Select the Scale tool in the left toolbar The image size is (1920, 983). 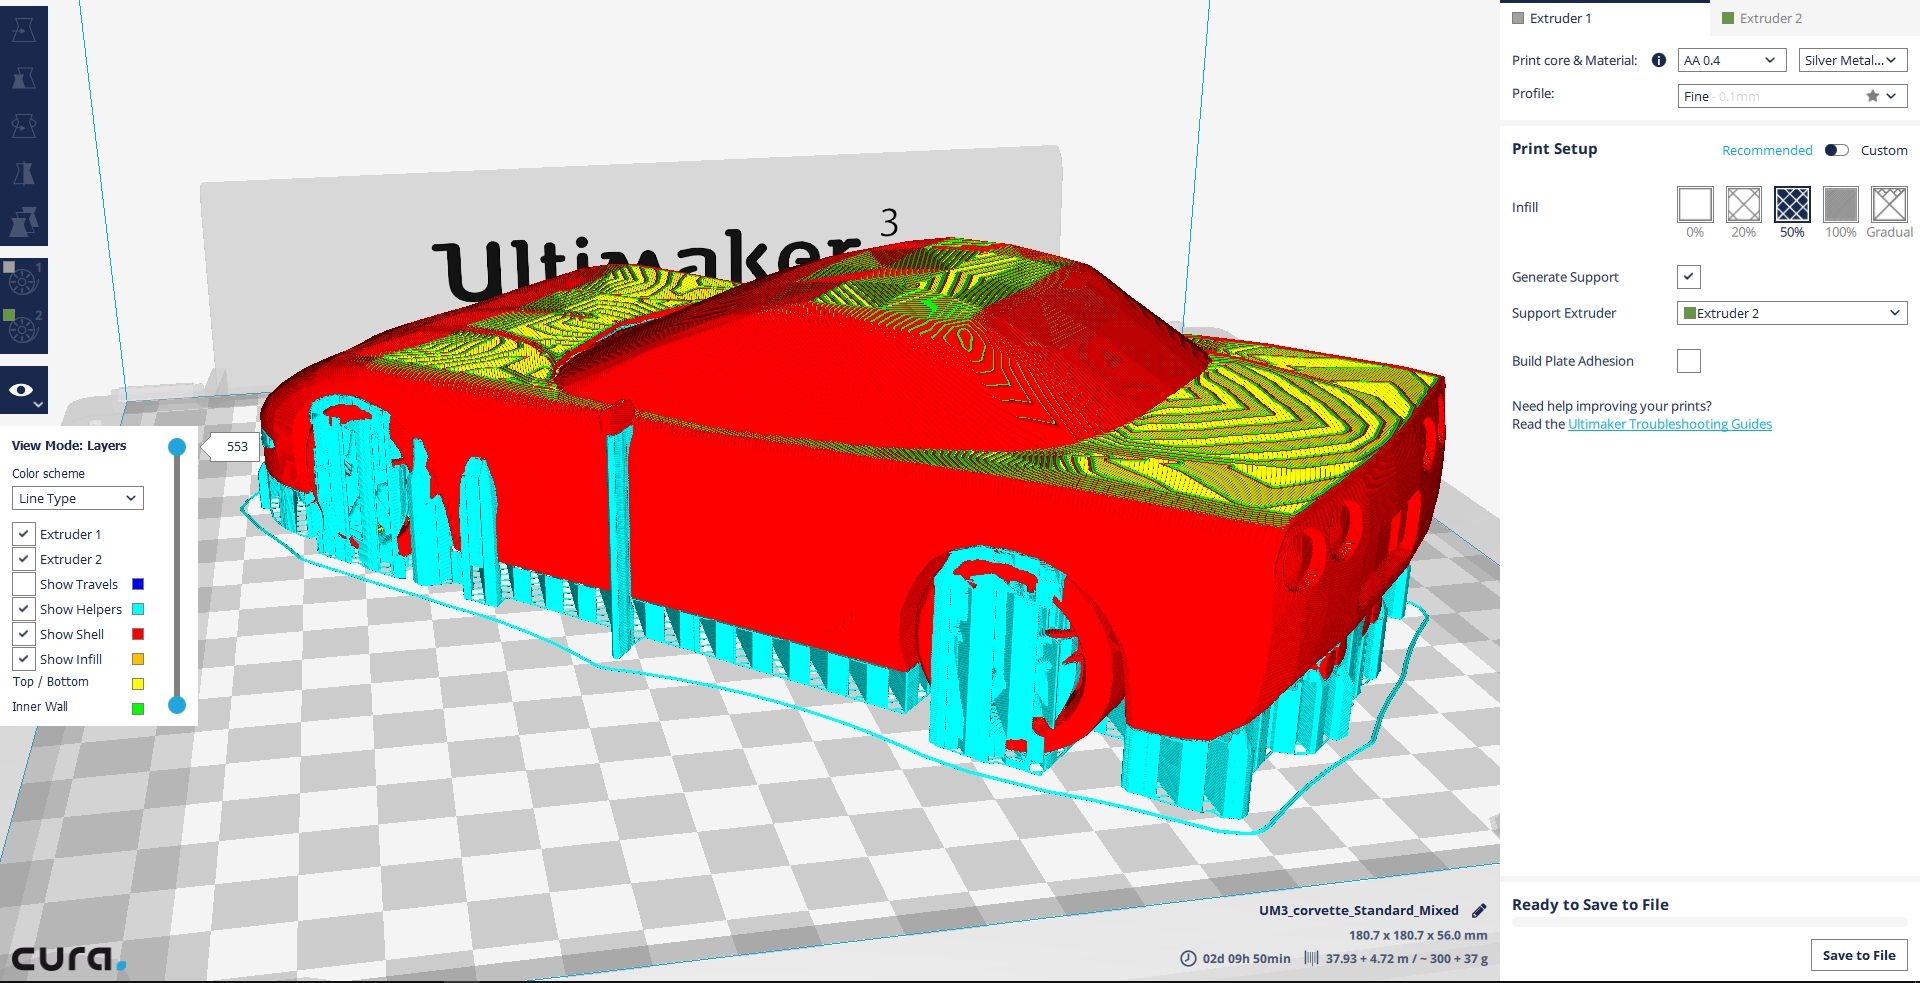coord(24,78)
